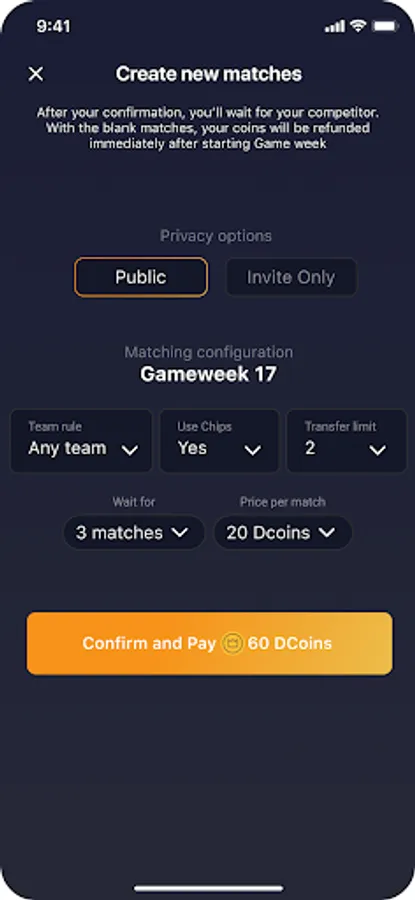Tap the cellular signal bars icon

pyautogui.click(x=335, y=26)
